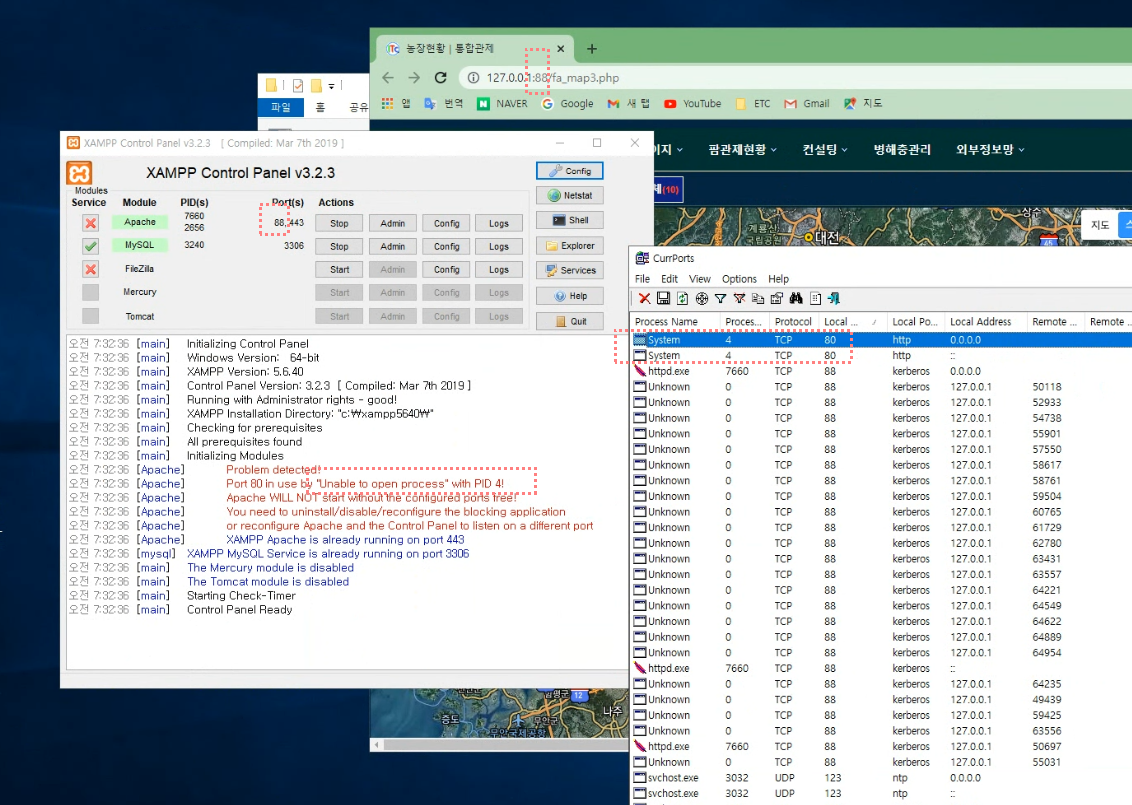
Task: Click the map page horizontal scrollbar
Action: click(500, 744)
